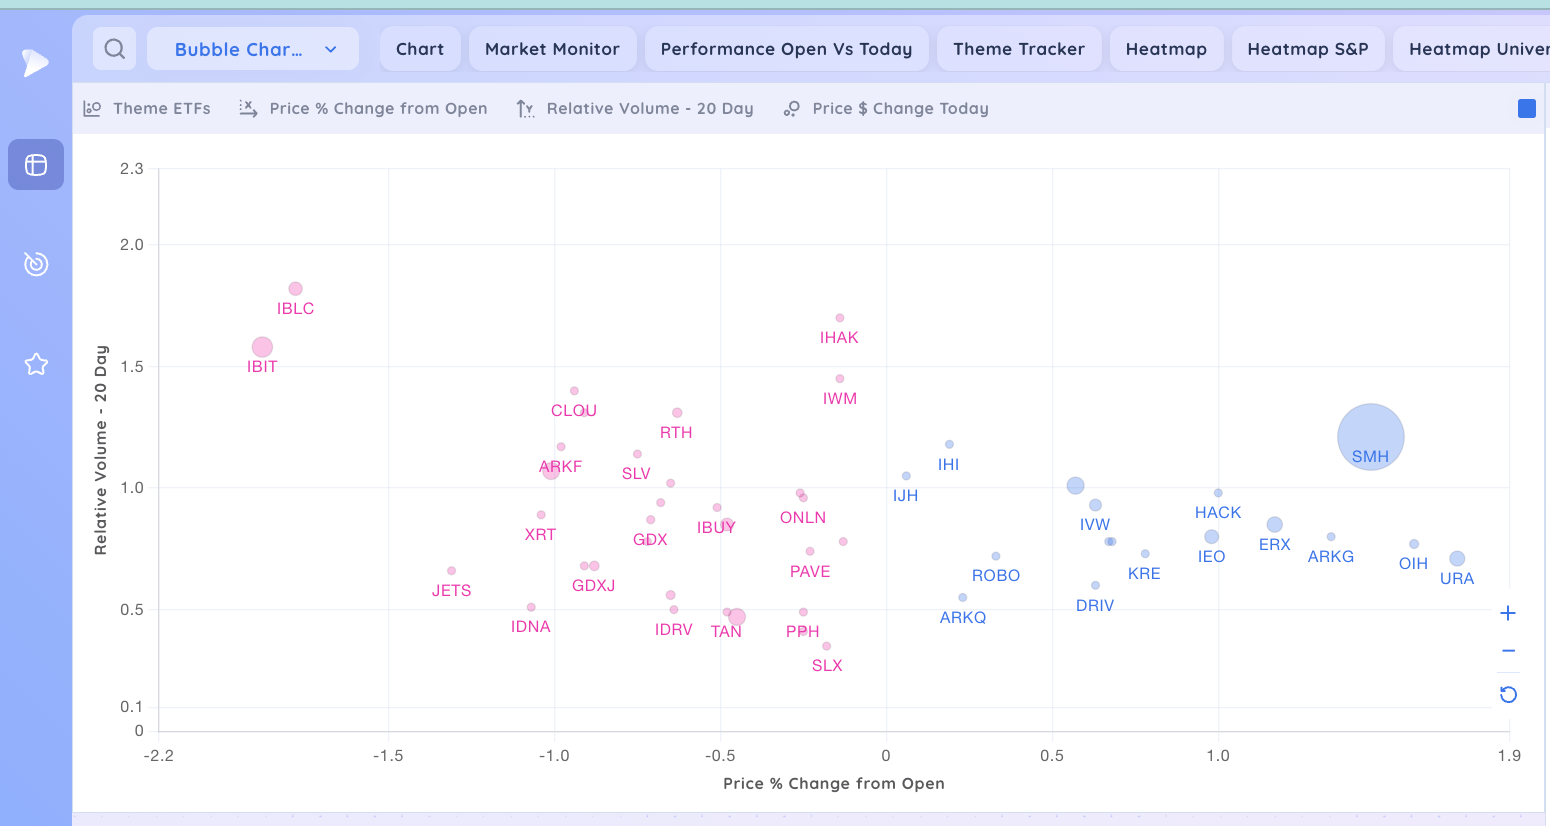
Task: Click the app logo in sidebar
Action: click(x=35, y=63)
